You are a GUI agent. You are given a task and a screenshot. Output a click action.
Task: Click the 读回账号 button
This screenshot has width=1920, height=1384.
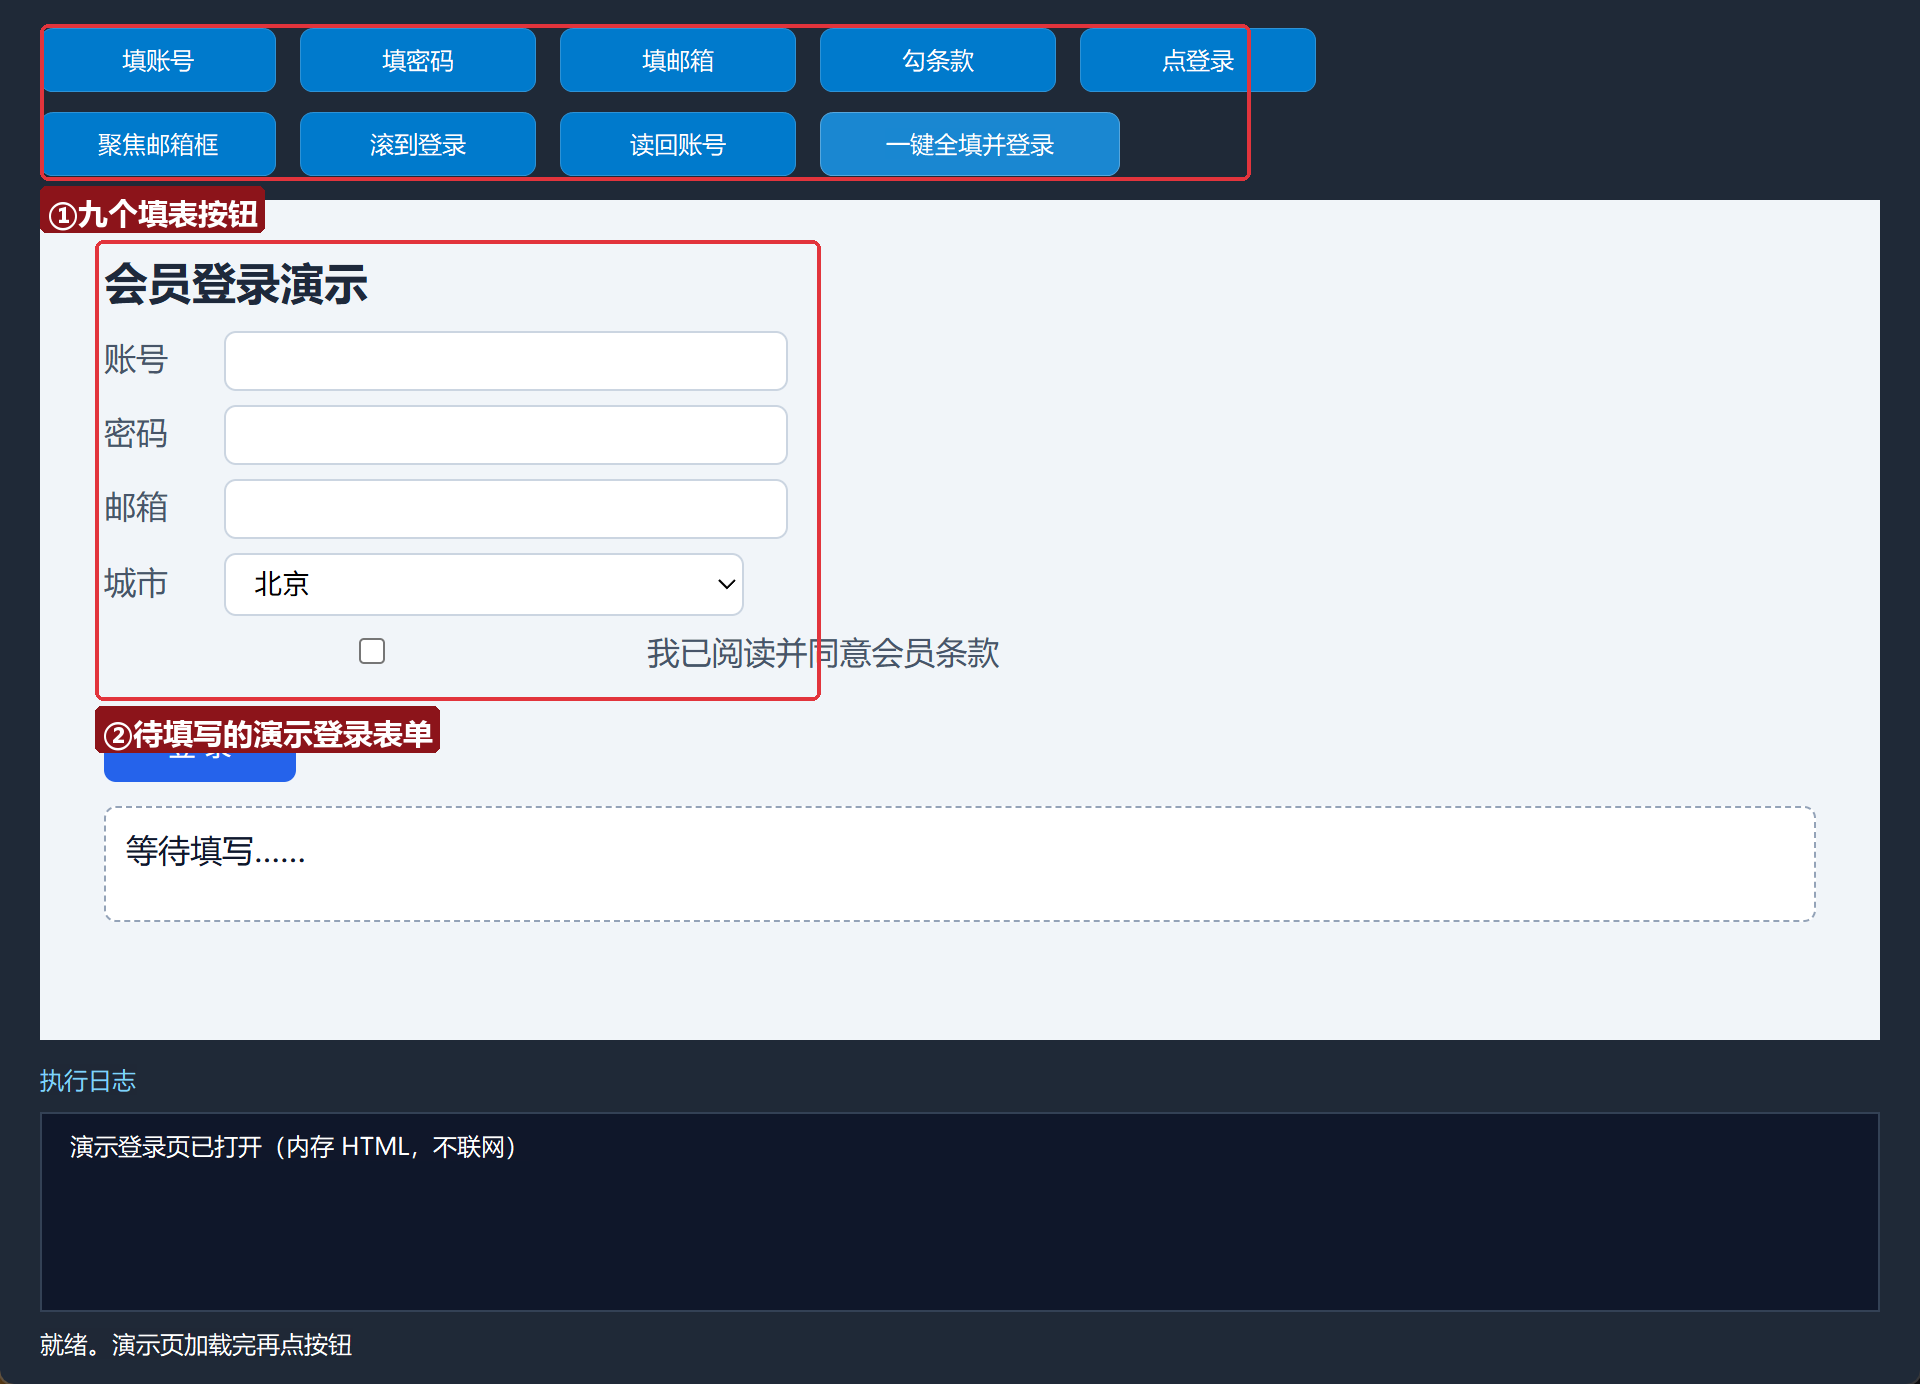click(x=678, y=144)
